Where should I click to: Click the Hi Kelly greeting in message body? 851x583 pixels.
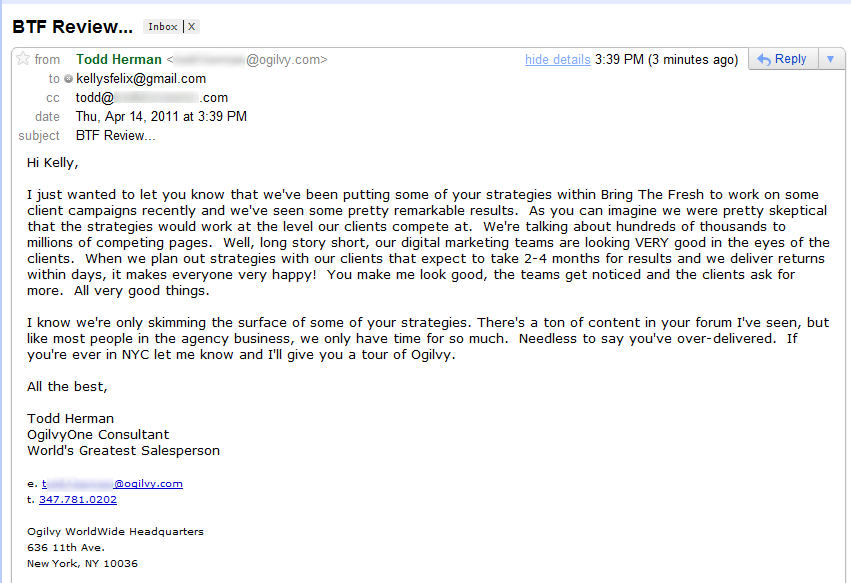tap(52, 162)
